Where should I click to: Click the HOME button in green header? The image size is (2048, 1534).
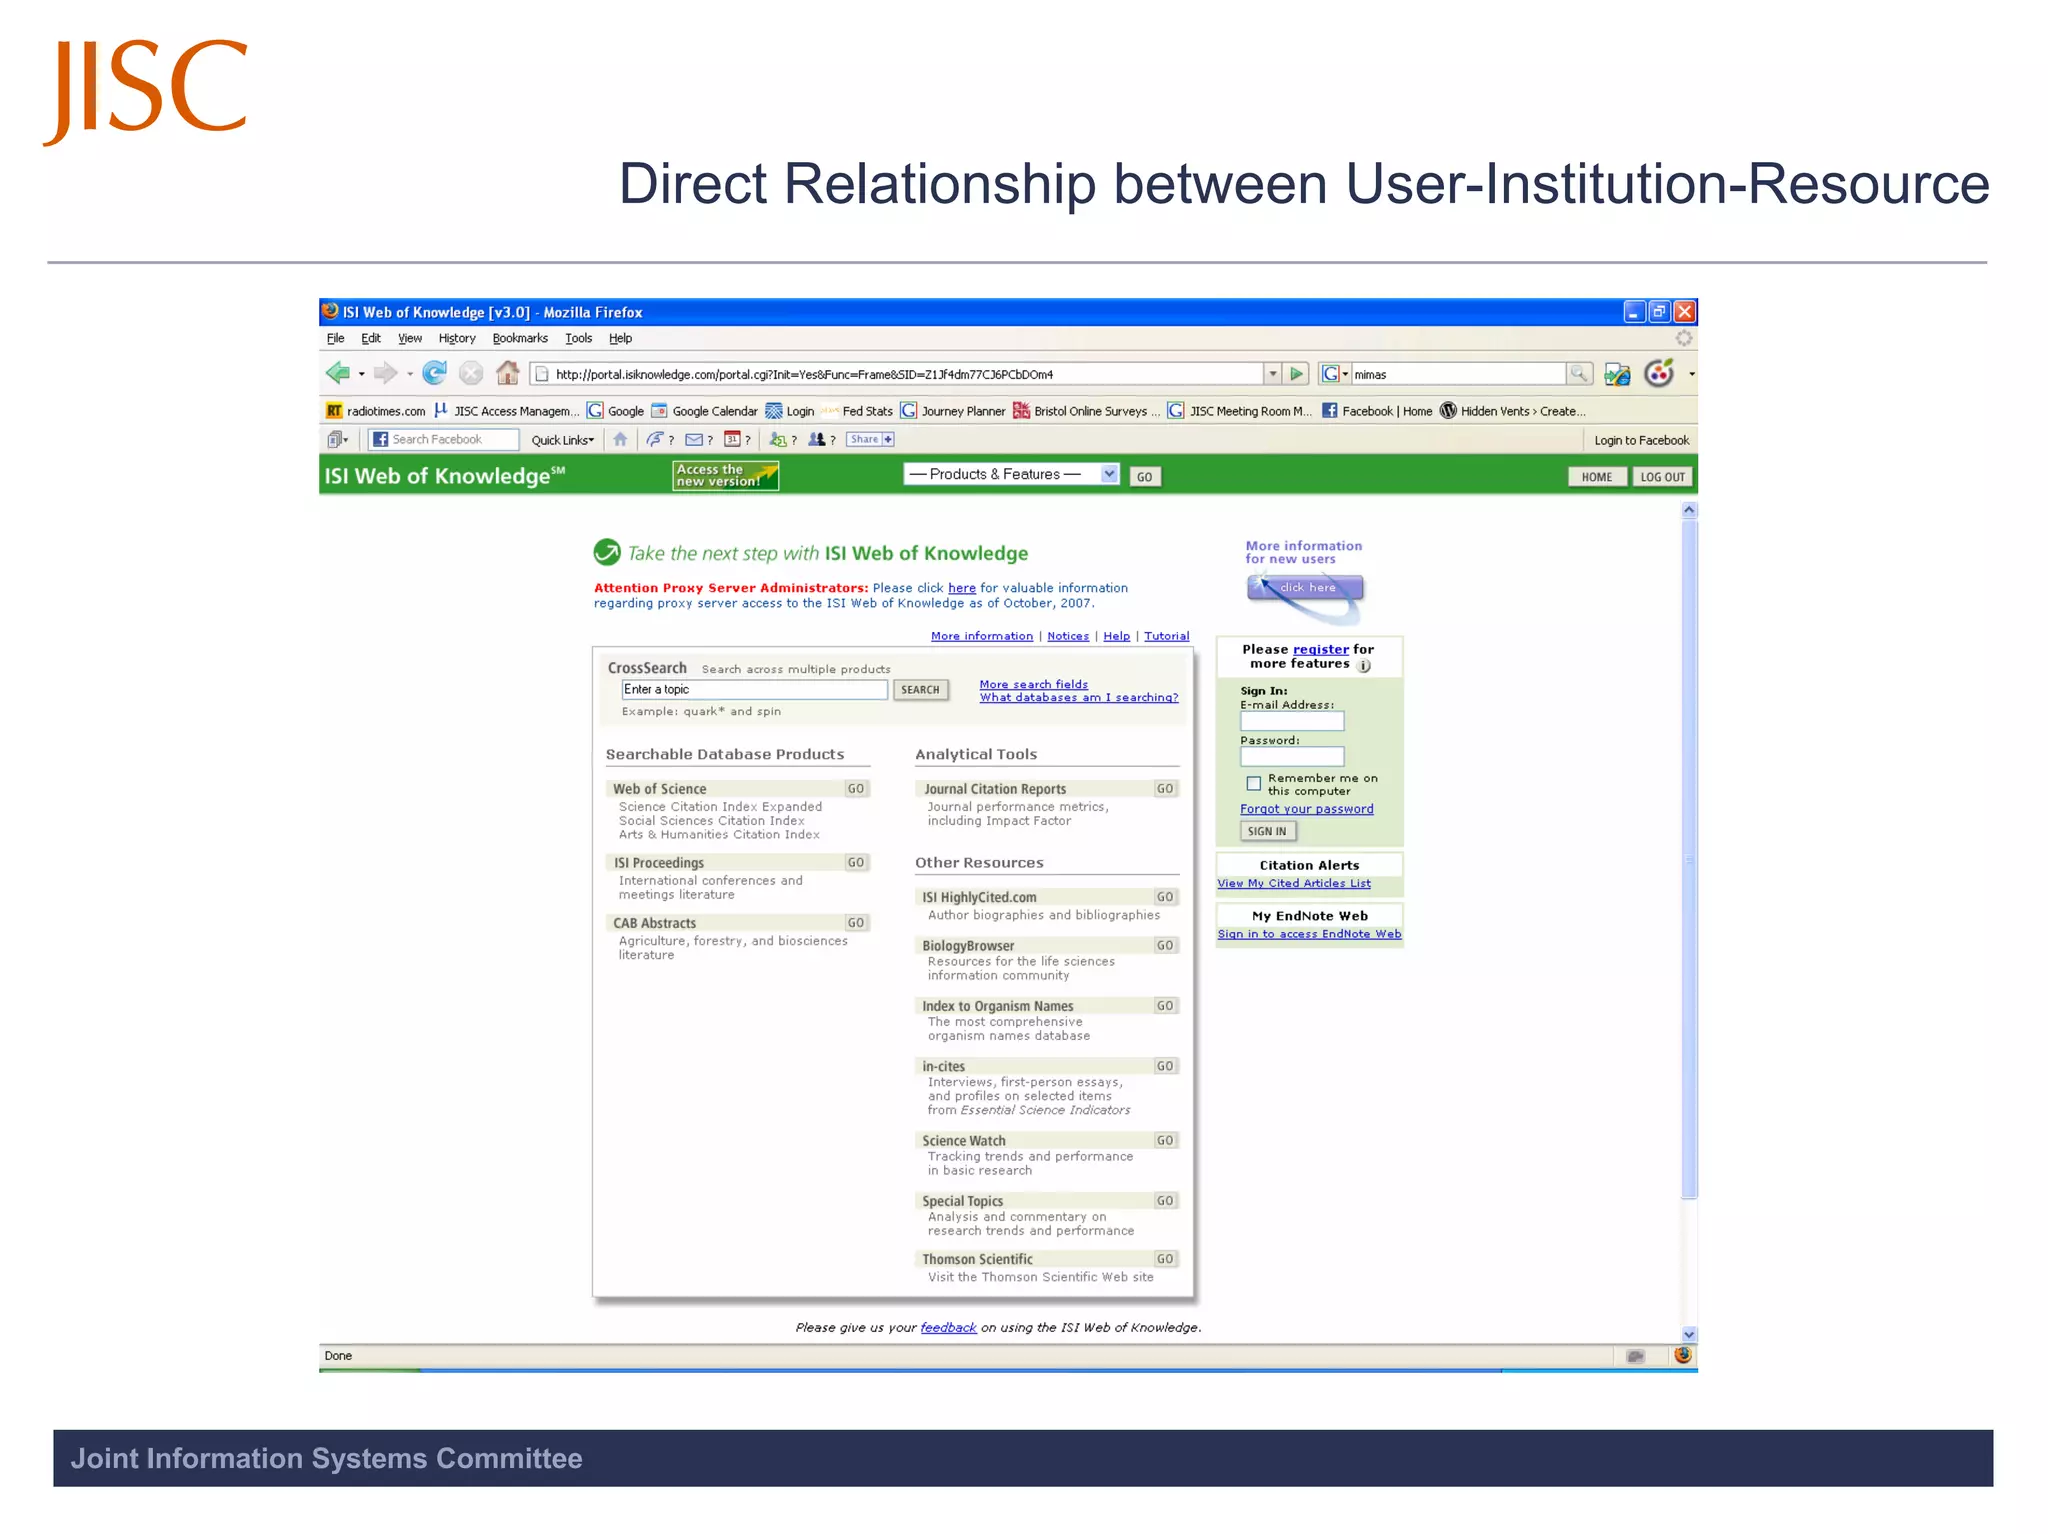point(1596,477)
